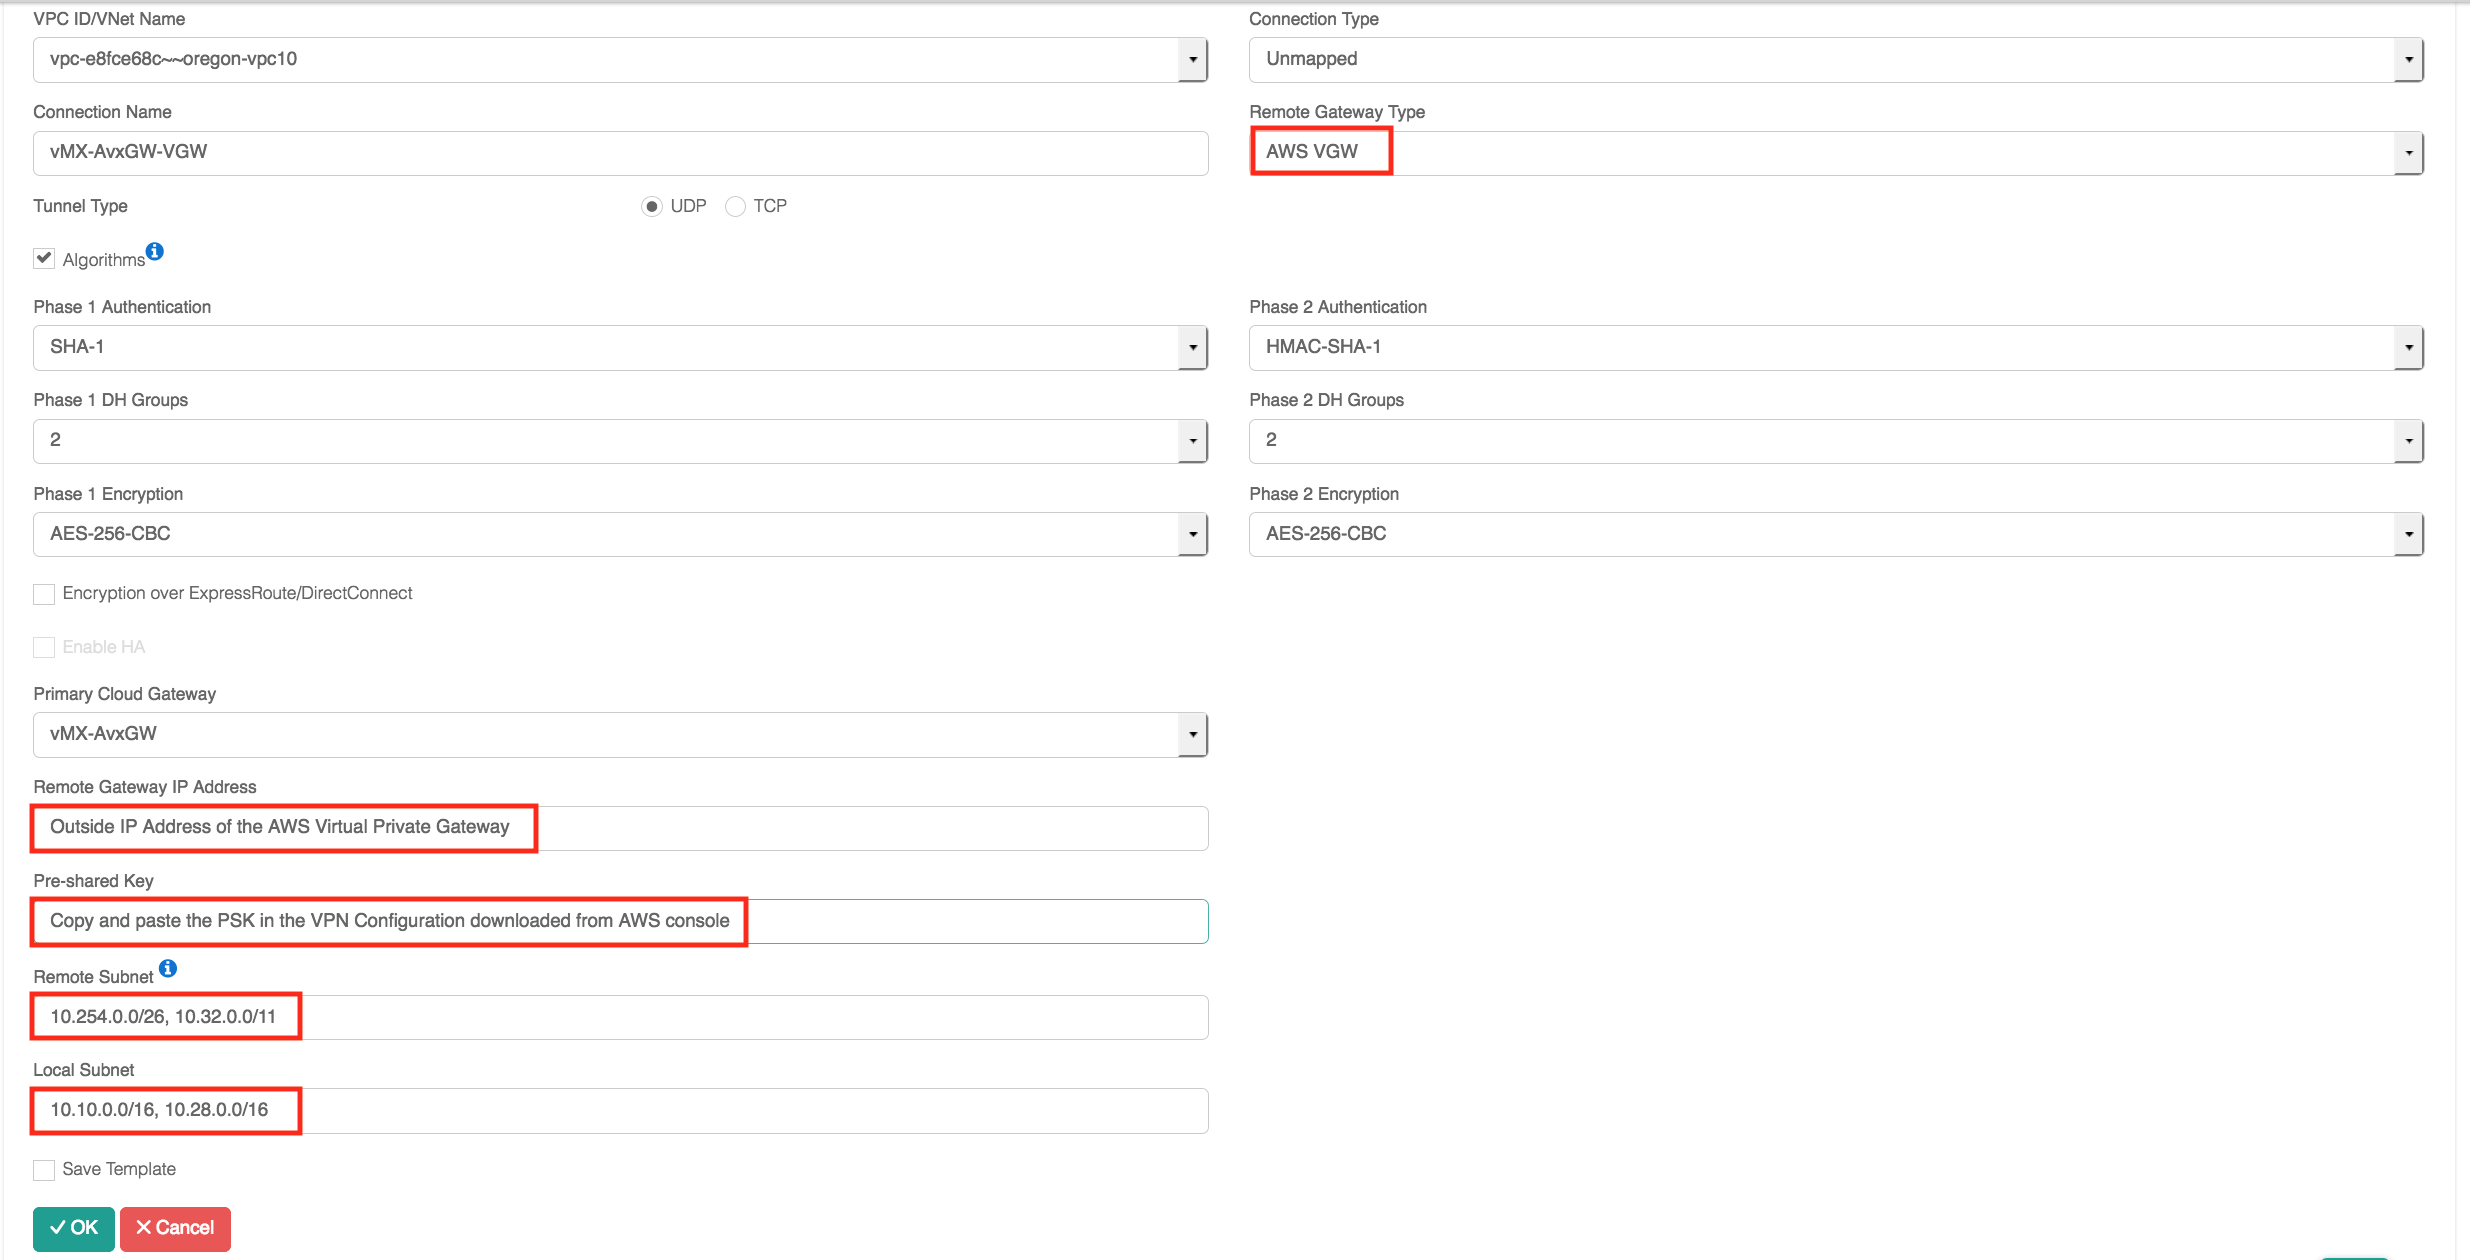Open the Connection Type dropdown

(2408, 60)
